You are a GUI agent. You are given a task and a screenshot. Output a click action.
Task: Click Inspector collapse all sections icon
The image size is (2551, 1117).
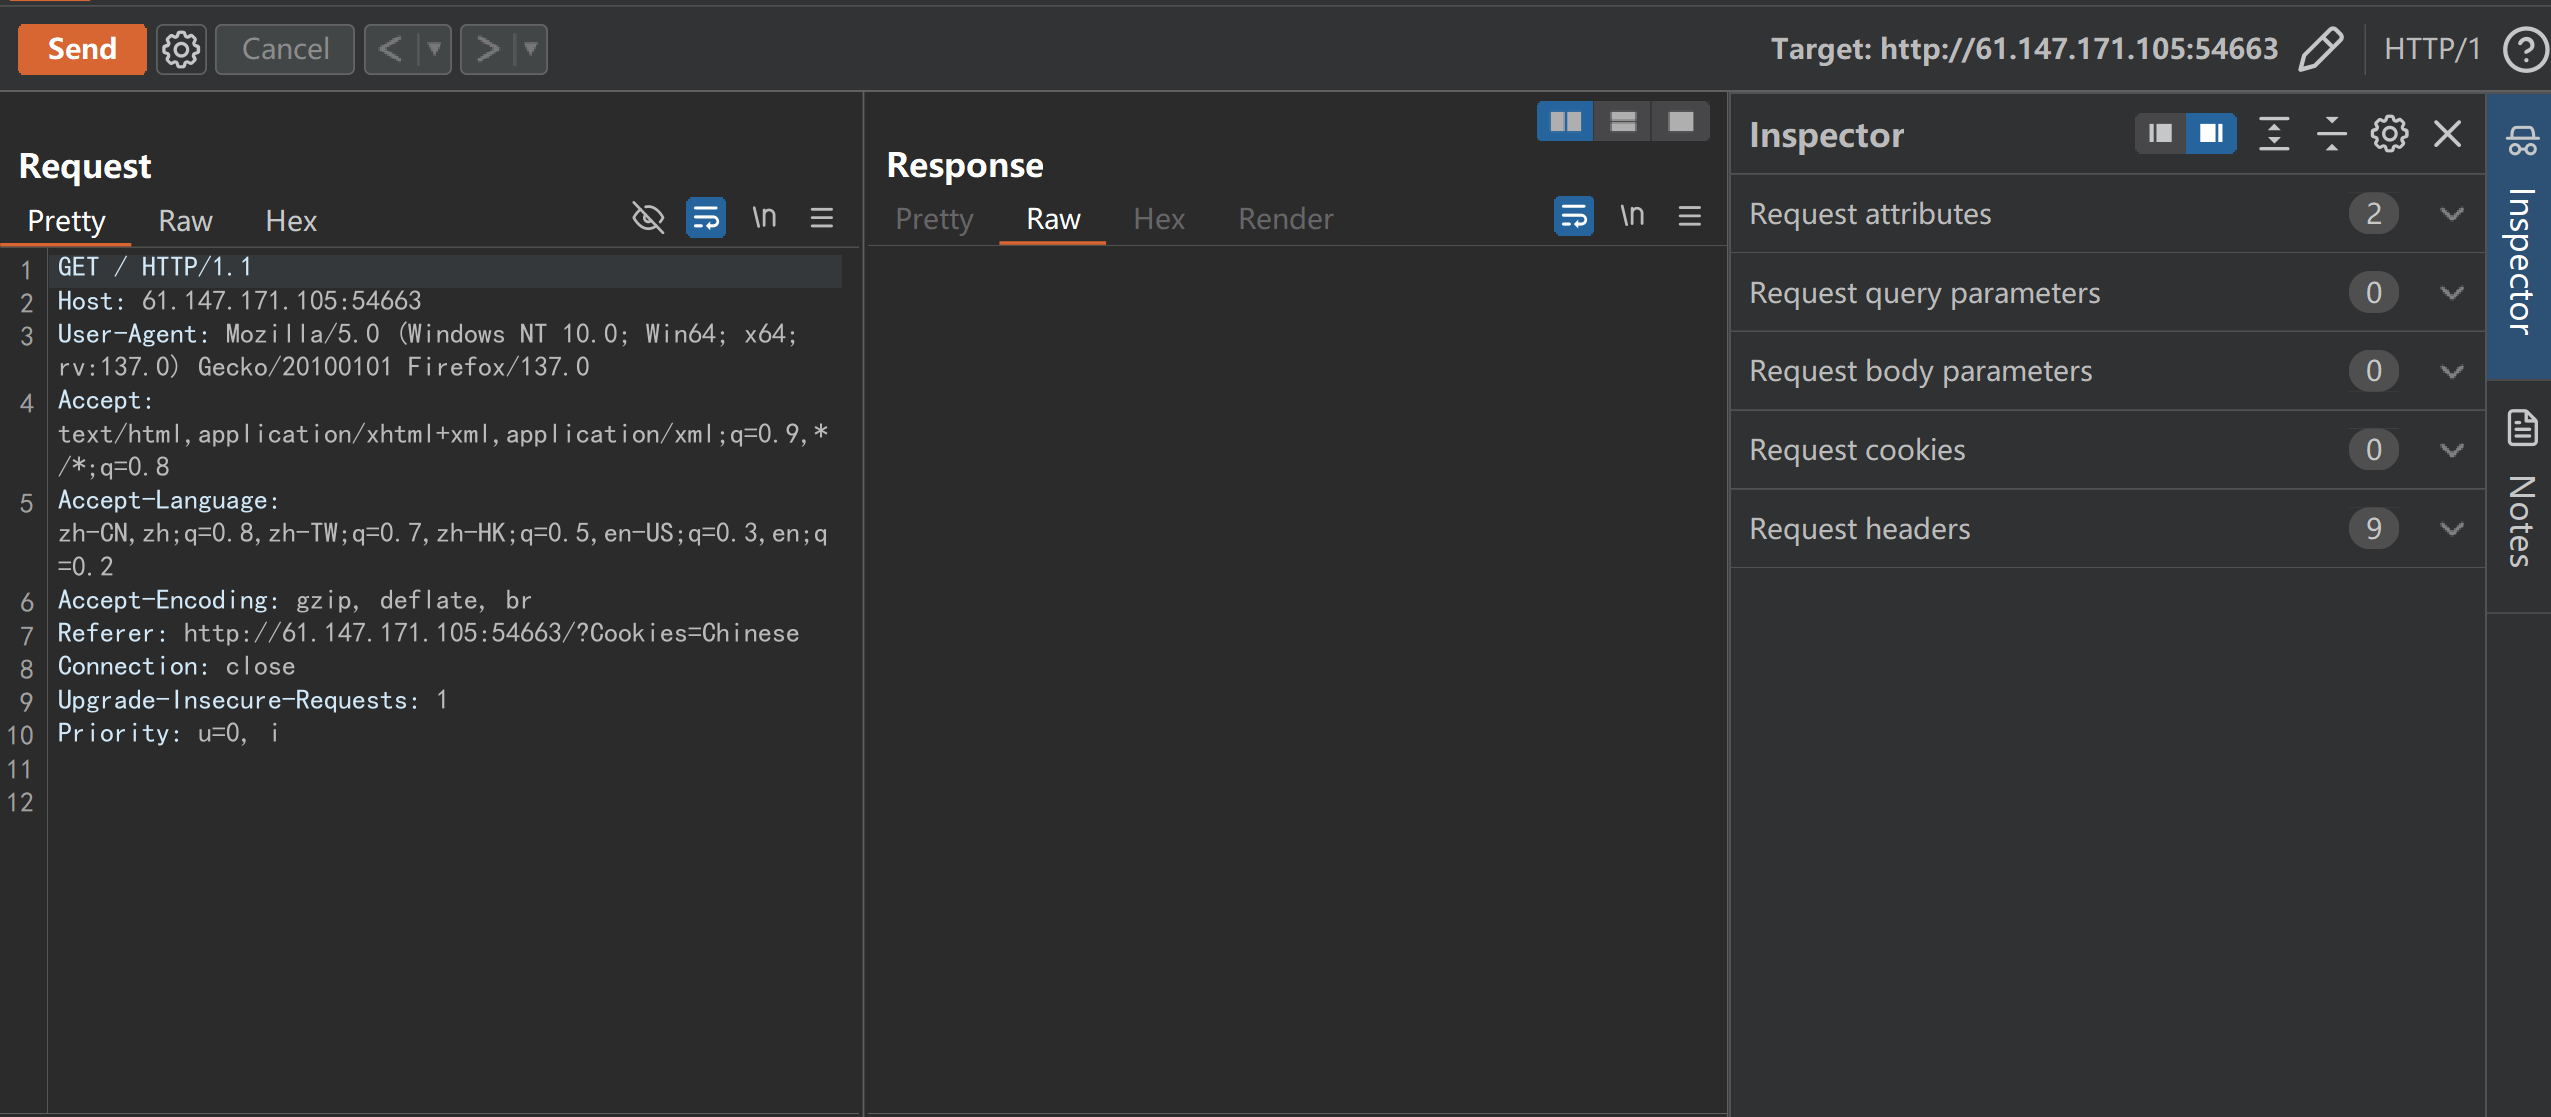(2331, 134)
